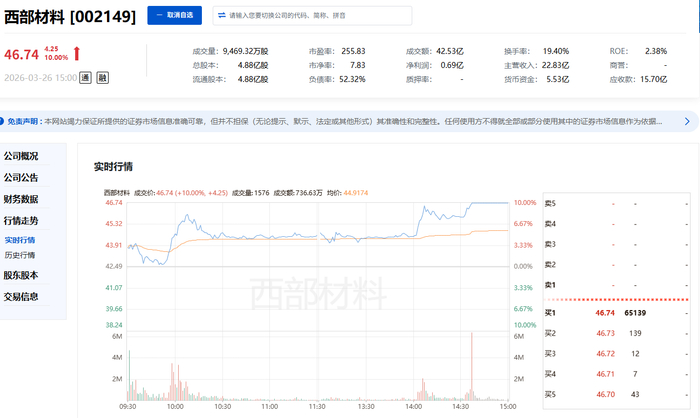Click the 成交量 value 9,469.32万股
This screenshot has width=700, height=418.
click(x=246, y=51)
